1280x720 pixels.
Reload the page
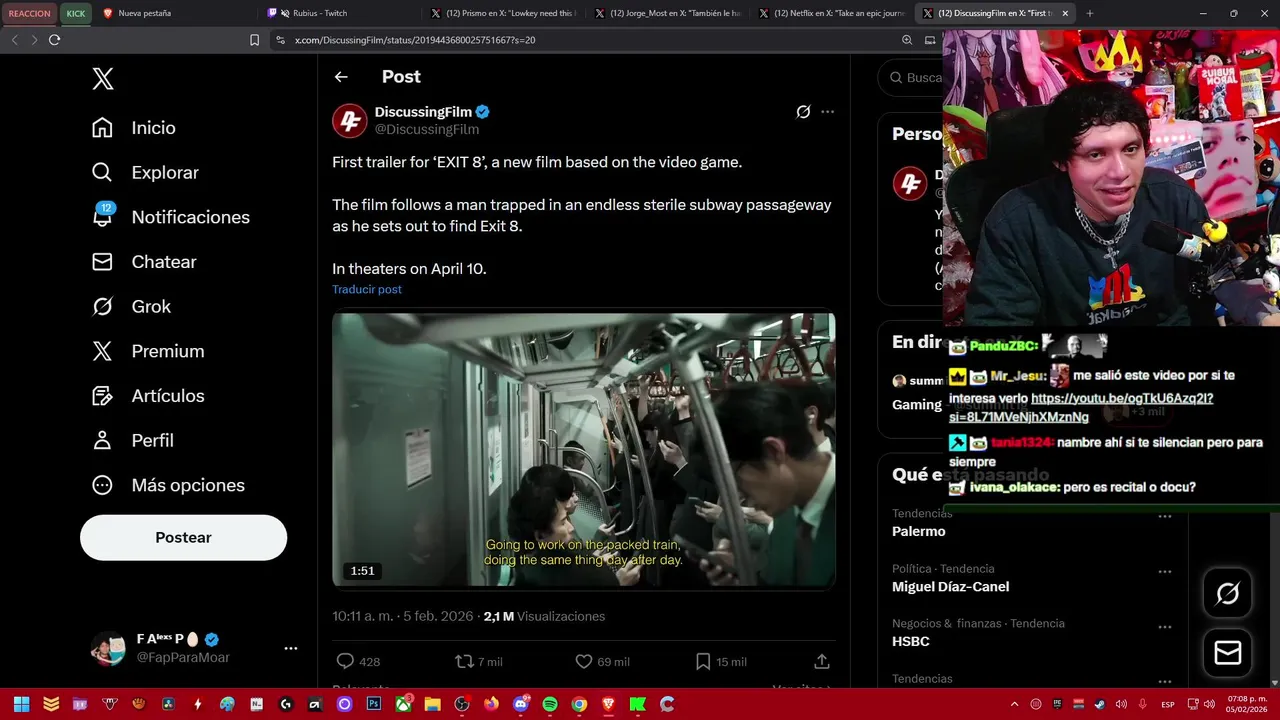pos(54,40)
